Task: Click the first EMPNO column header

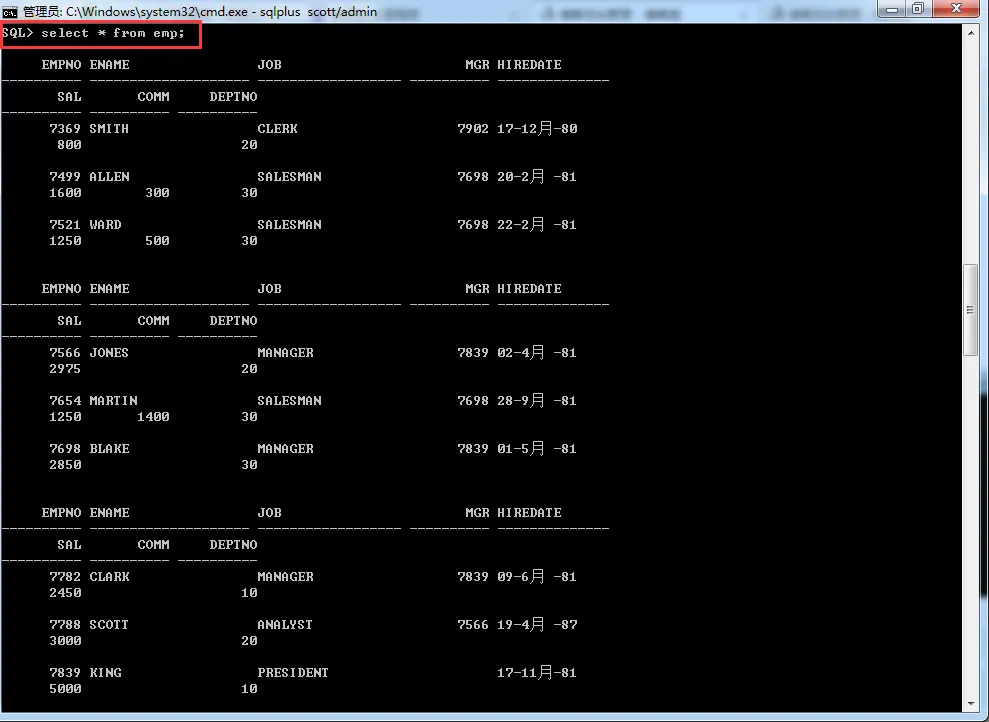Action: point(61,64)
